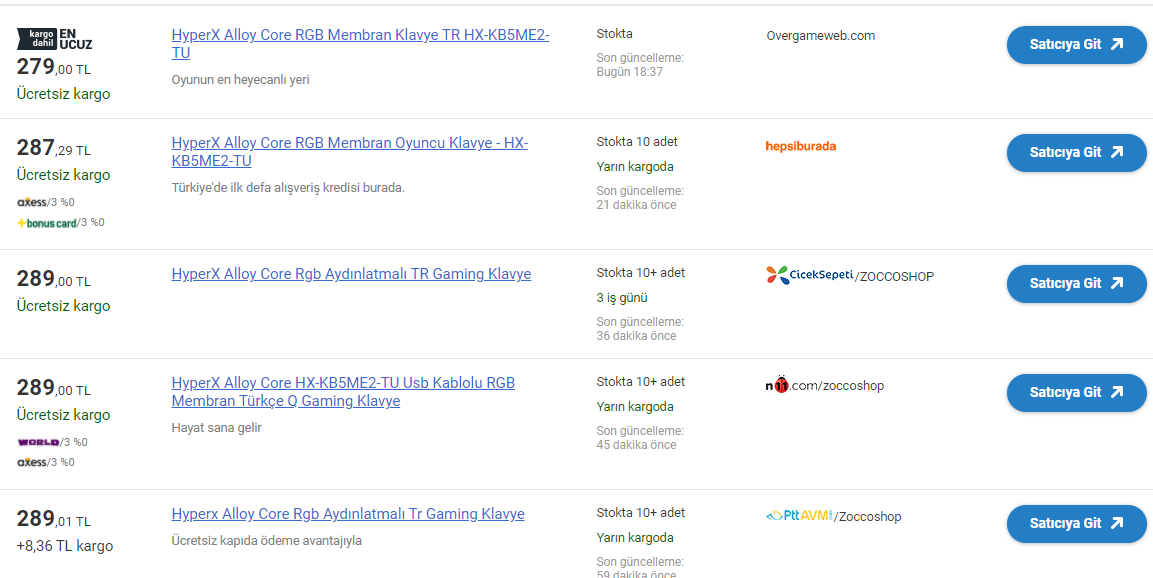The width and height of the screenshot is (1153, 578).
Task: Click Satıcıya Git for n11 offer
Action: [1076, 393]
